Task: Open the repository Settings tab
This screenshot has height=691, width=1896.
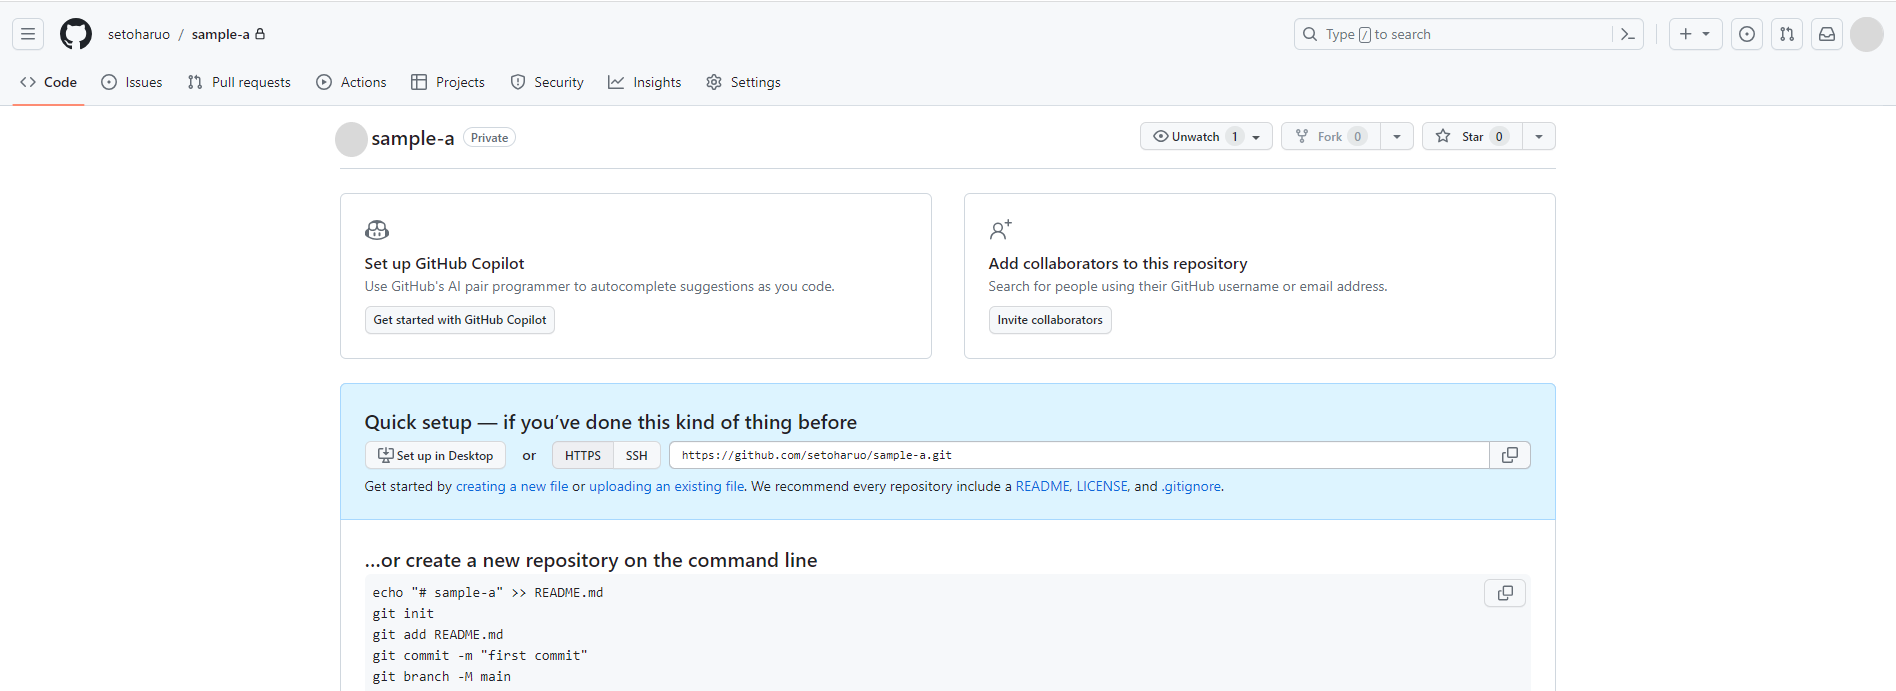Action: click(x=743, y=82)
